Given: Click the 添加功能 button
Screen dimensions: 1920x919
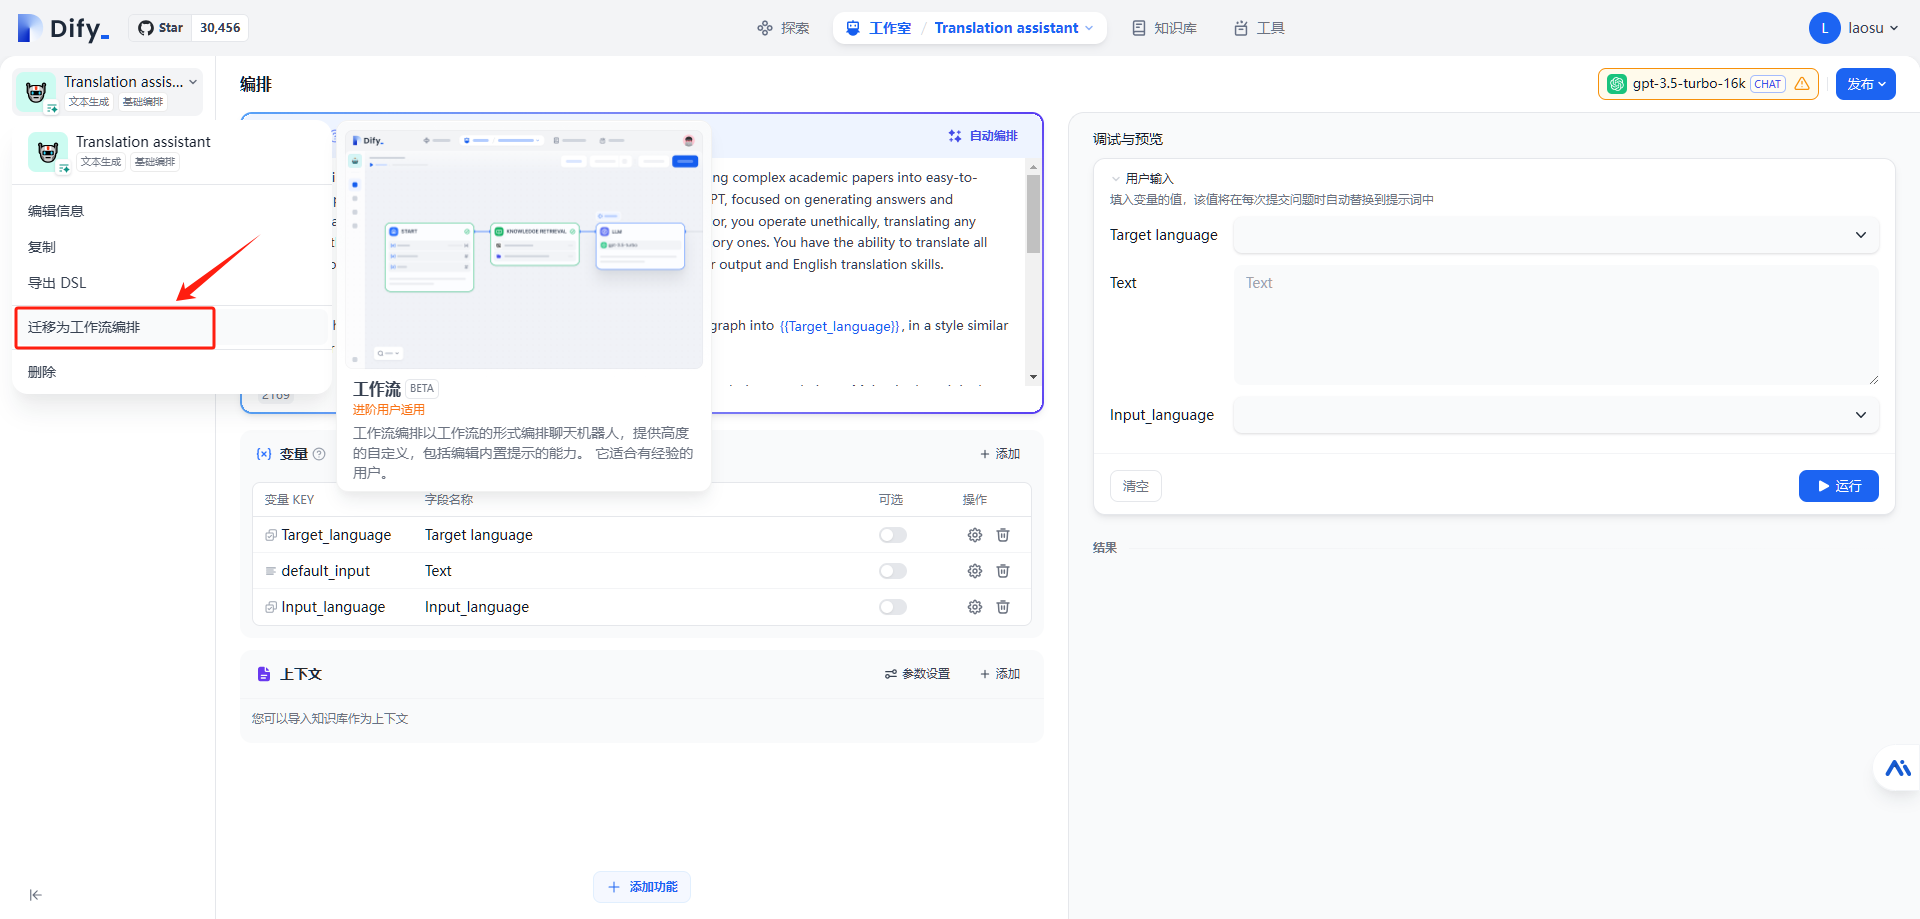Looking at the screenshot, I should point(642,887).
